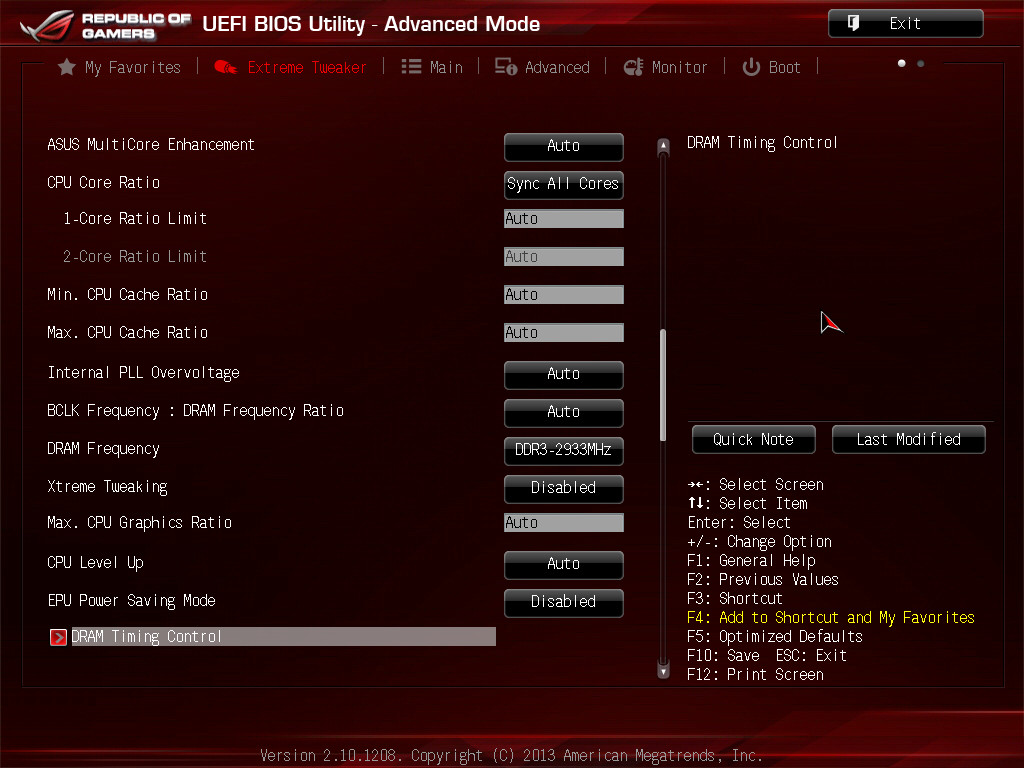Click the Extreme Tweaker red icon
This screenshot has height=768, width=1024.
point(225,67)
